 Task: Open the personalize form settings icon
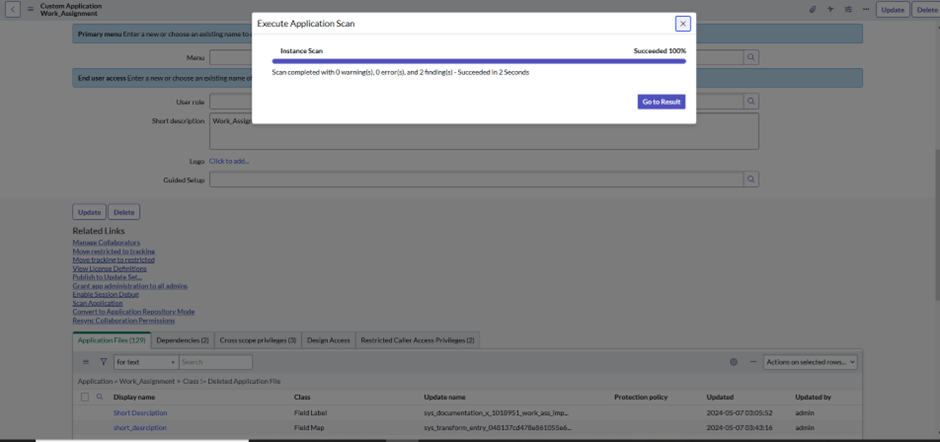click(848, 10)
